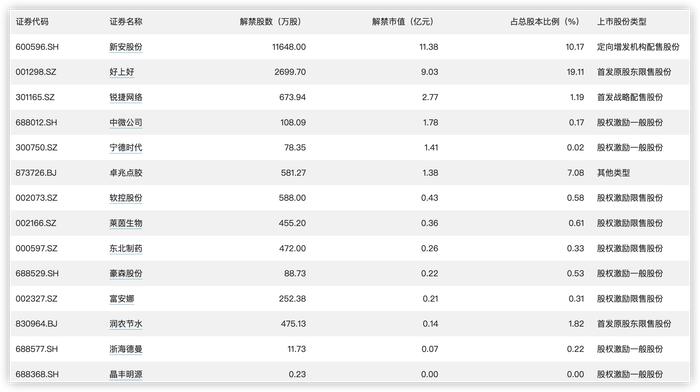The image size is (700, 392).
Task: Sort by 解禁股数（万股）column header
Action: click(271, 21)
